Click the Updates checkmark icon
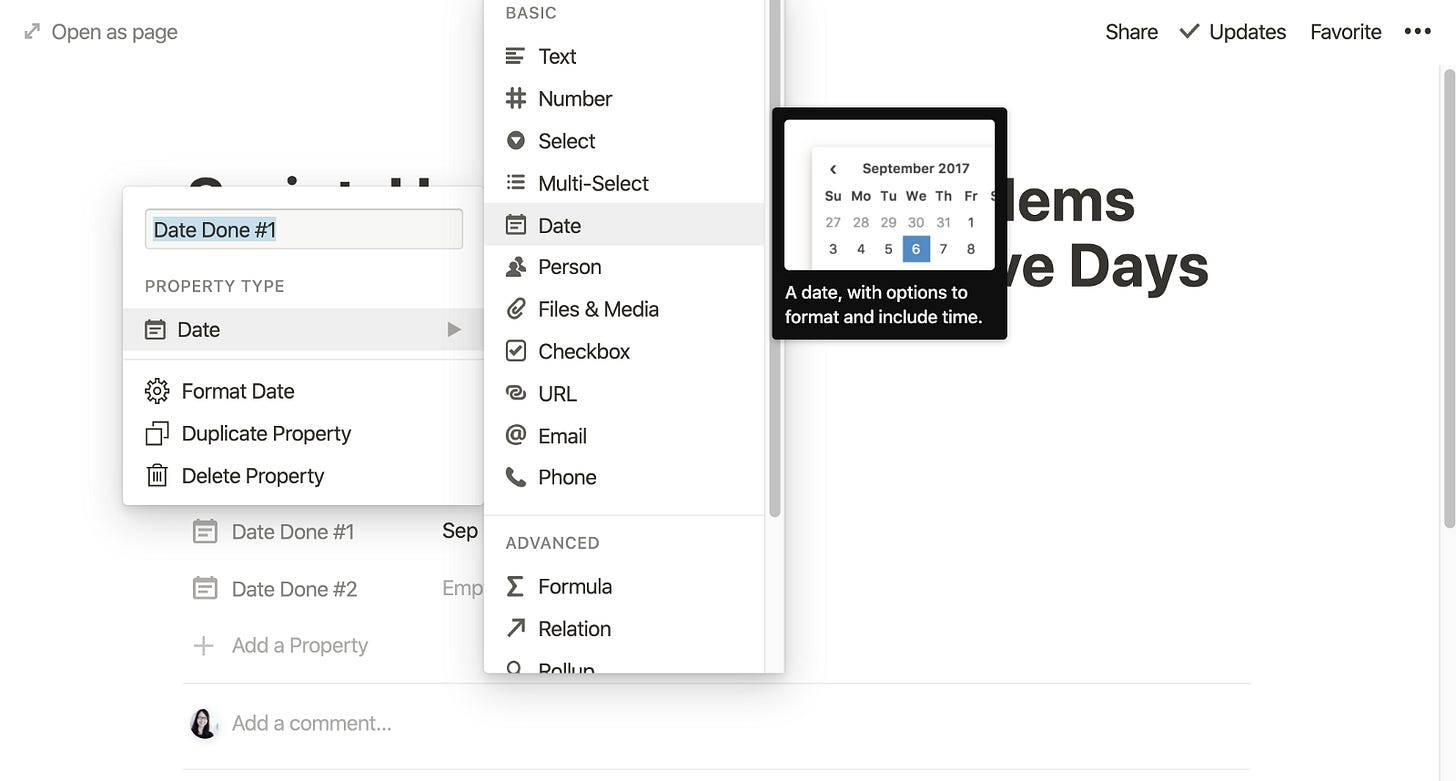Image resolution: width=1456 pixels, height=781 pixels. (x=1189, y=31)
